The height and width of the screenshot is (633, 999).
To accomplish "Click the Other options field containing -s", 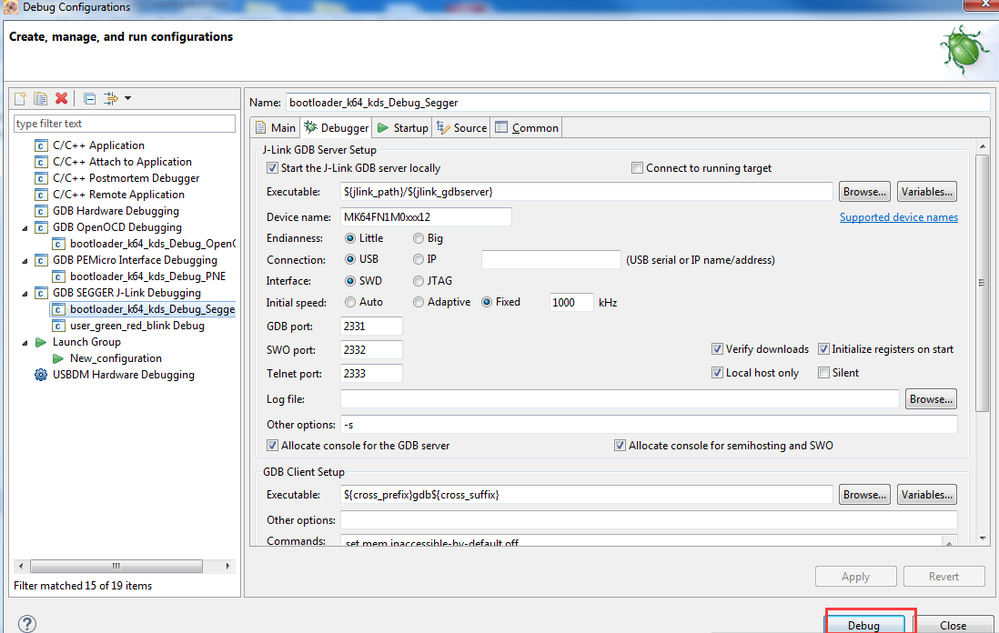I will (649, 425).
